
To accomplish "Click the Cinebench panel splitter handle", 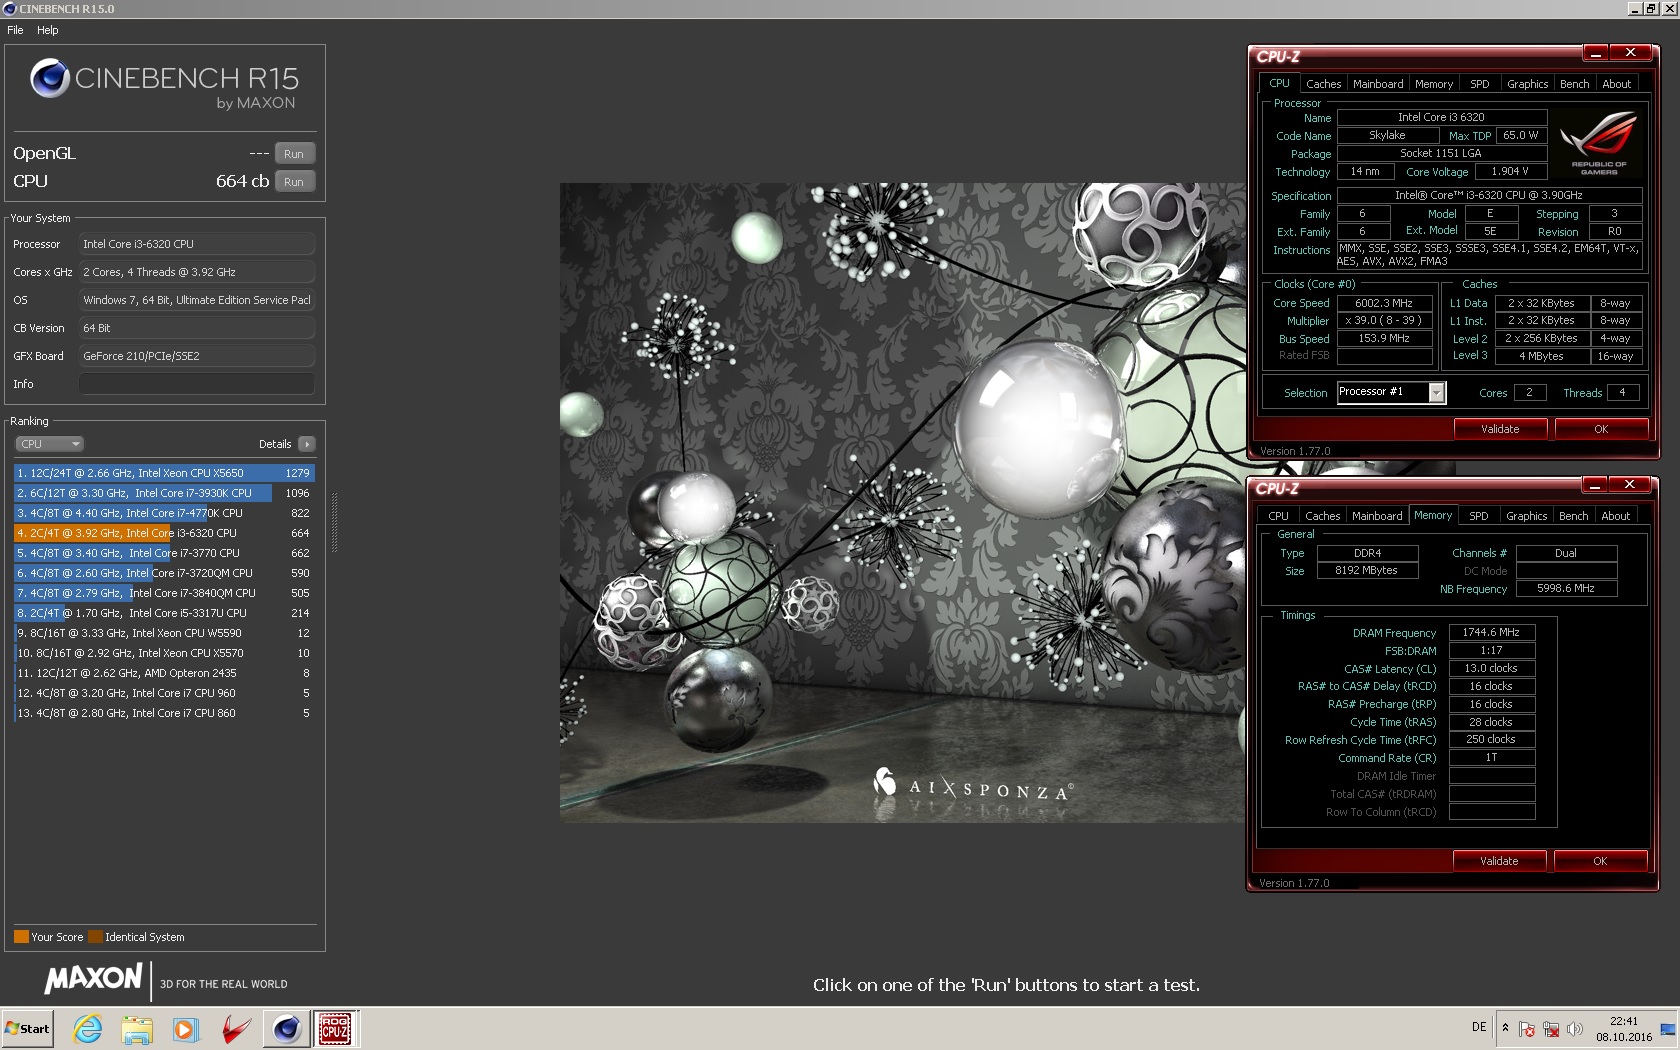I will pyautogui.click(x=334, y=523).
